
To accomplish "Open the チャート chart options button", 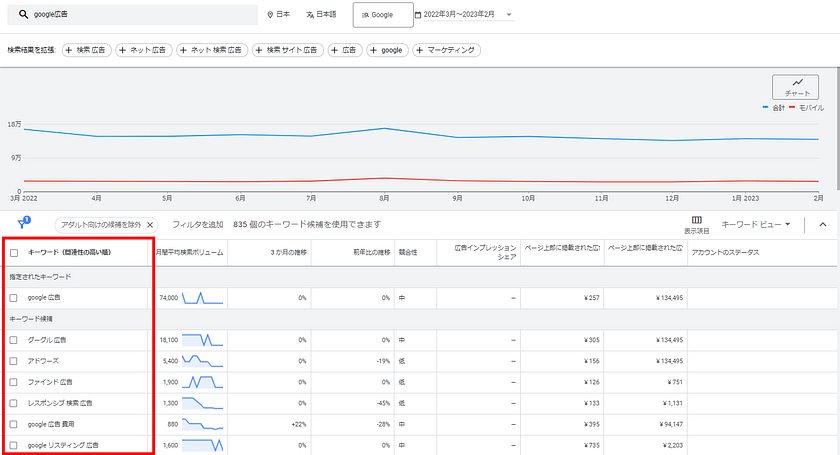I will 796,87.
